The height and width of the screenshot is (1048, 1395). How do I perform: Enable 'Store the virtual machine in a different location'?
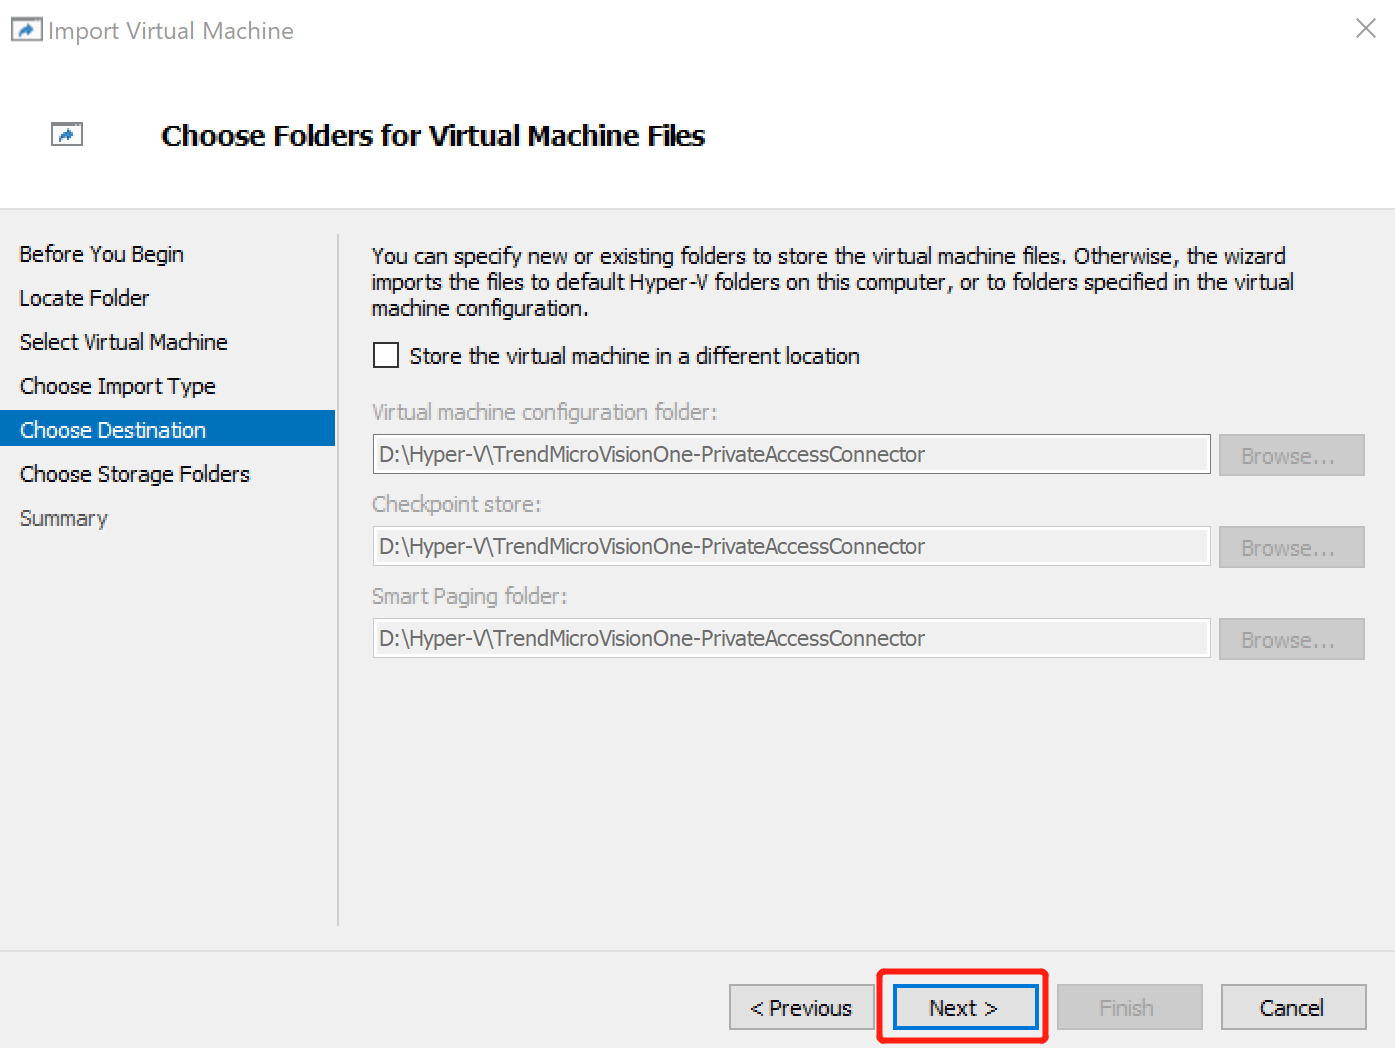(x=386, y=355)
